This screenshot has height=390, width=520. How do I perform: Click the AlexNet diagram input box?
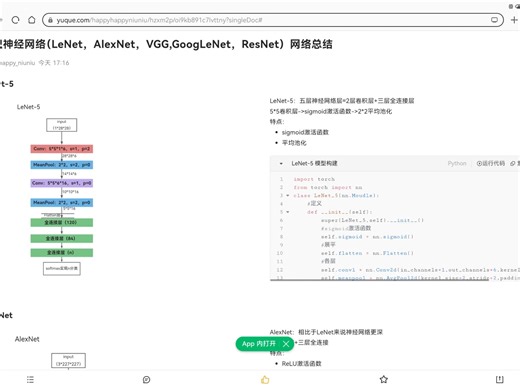pyautogui.click(x=68, y=360)
